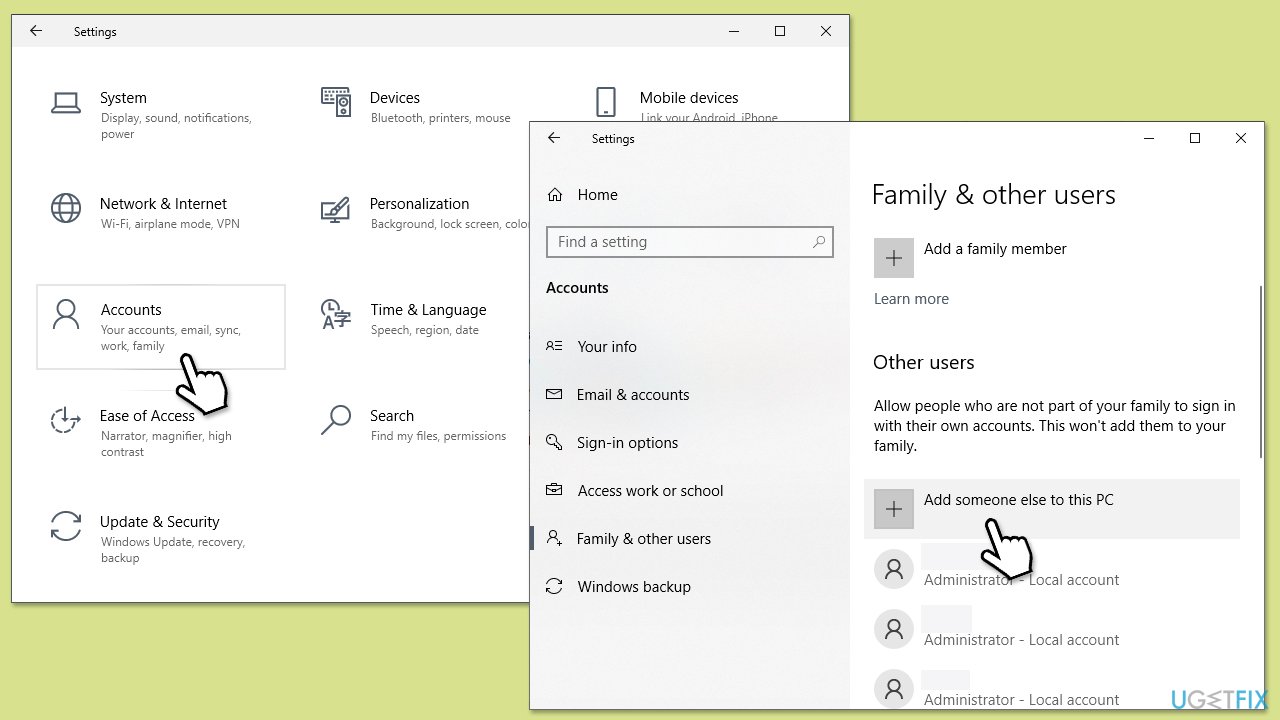Go back in the front Settings window

pos(554,138)
